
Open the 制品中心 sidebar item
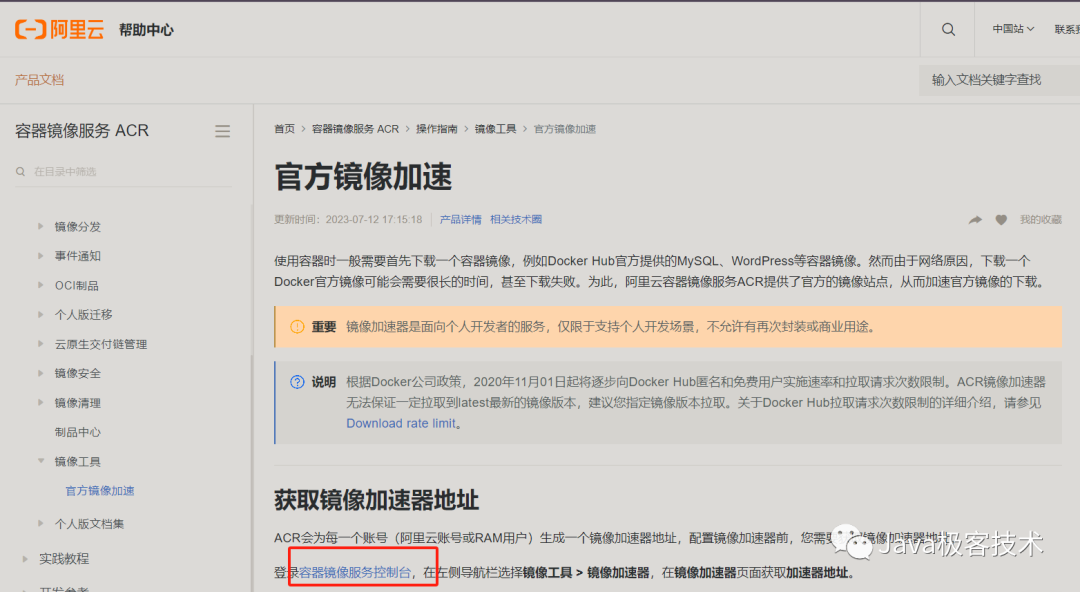coord(78,432)
